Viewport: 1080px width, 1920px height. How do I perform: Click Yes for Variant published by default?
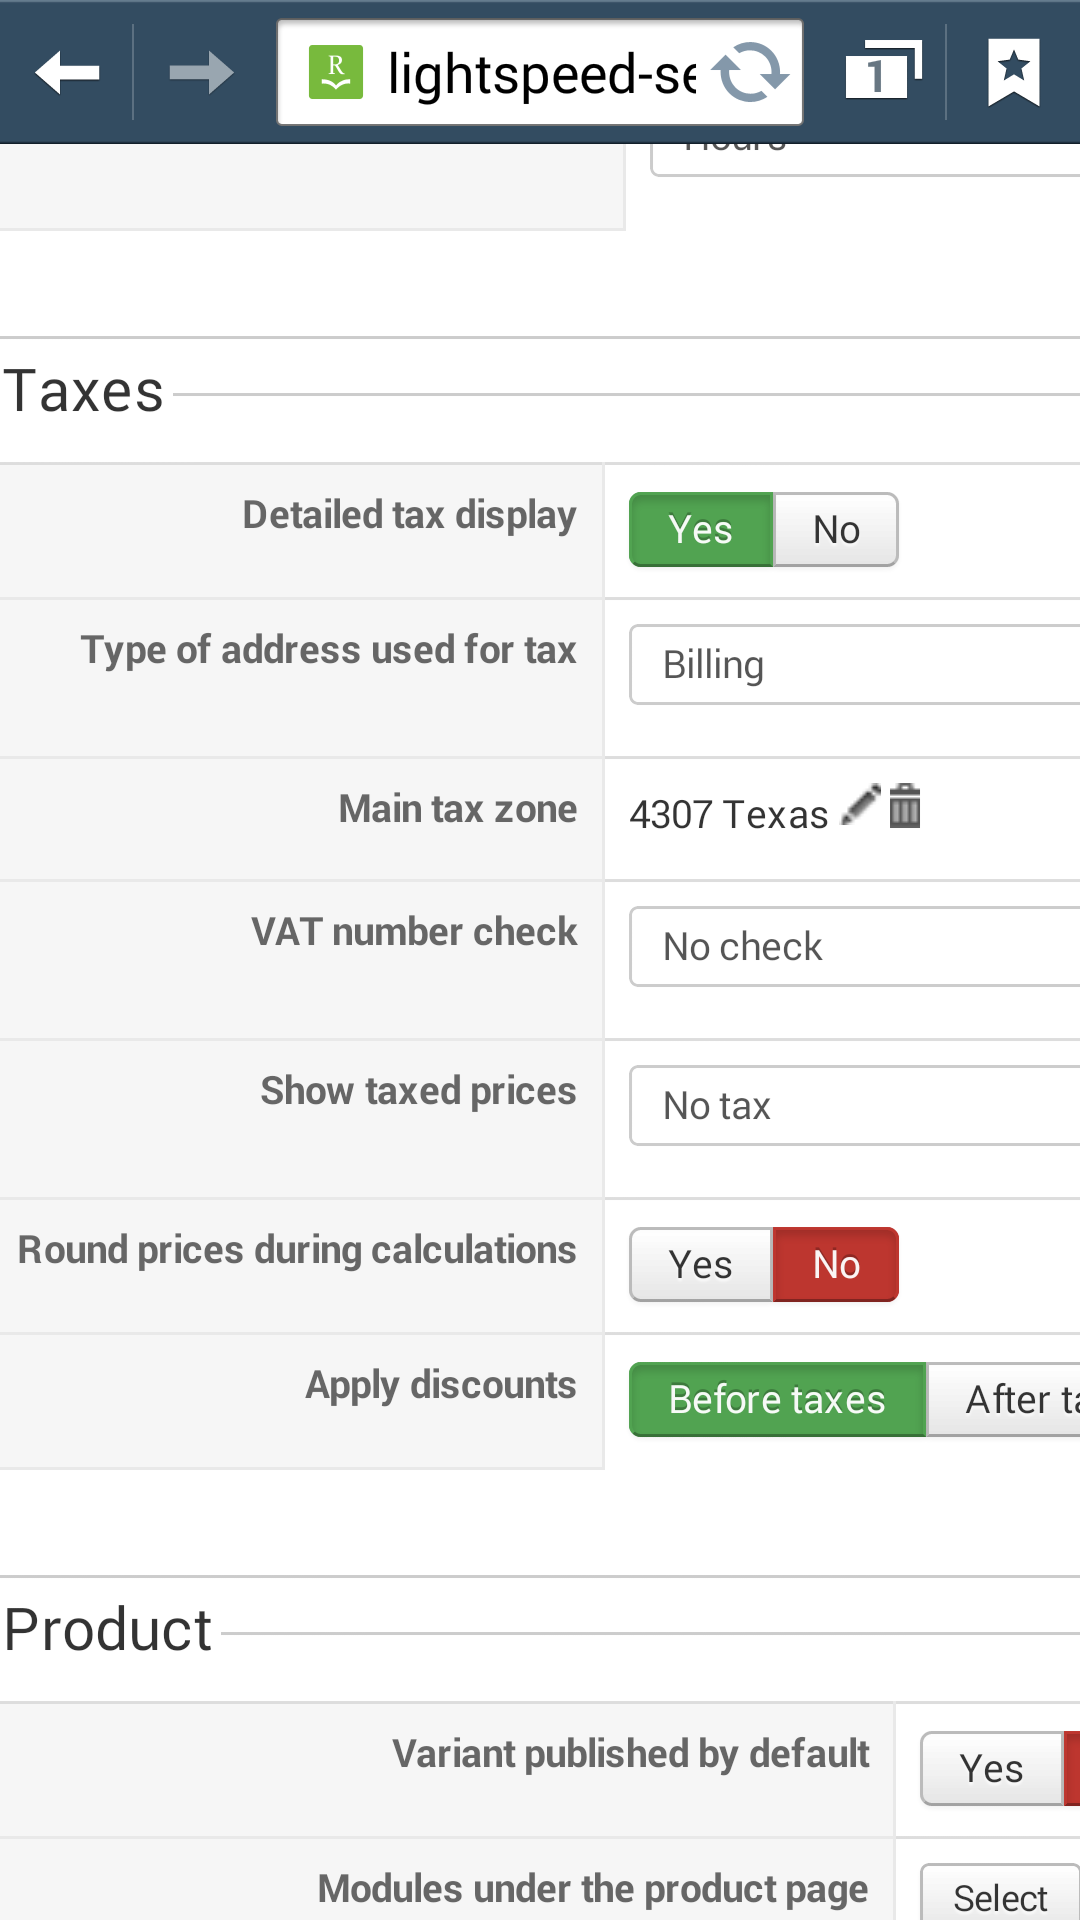coord(990,1769)
